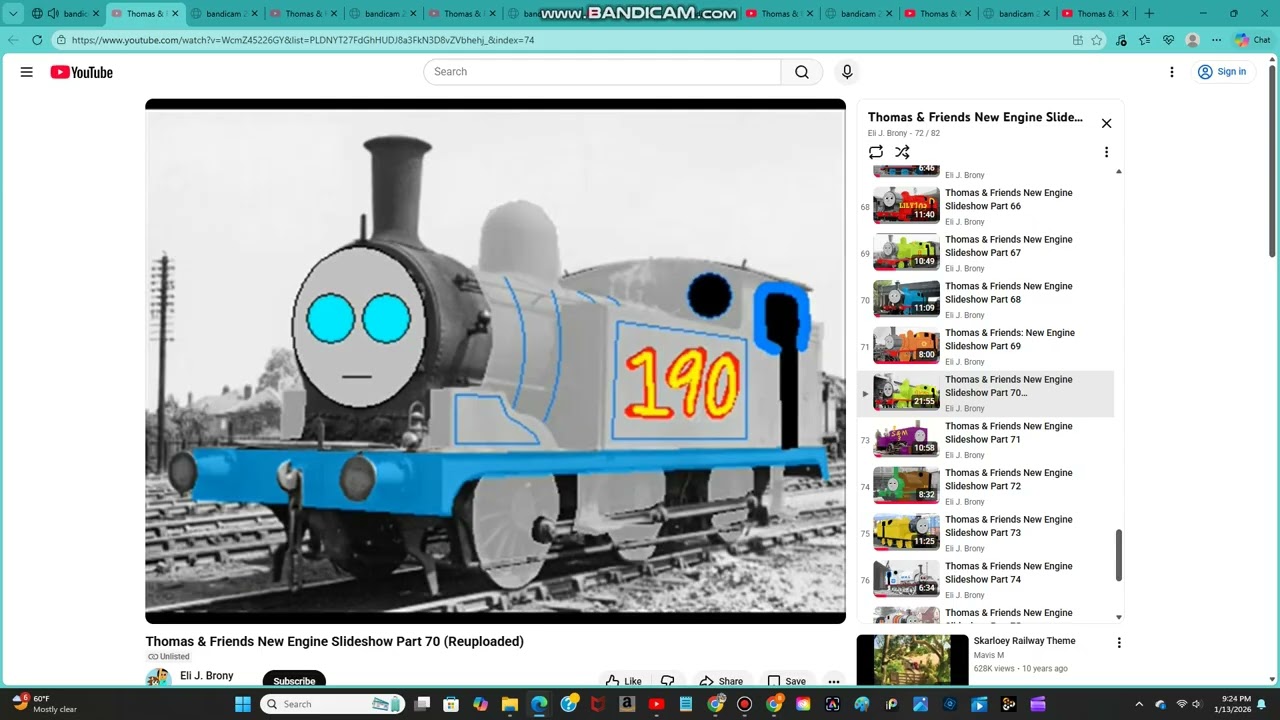Open the YouTube app on taskbar
The image size is (1280, 720).
coord(656,704)
